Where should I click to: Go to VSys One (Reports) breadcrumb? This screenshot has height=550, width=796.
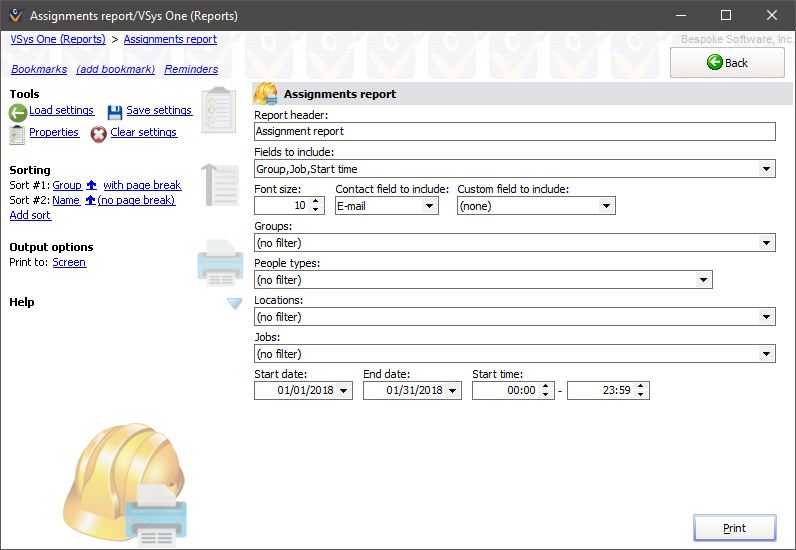[x=57, y=39]
